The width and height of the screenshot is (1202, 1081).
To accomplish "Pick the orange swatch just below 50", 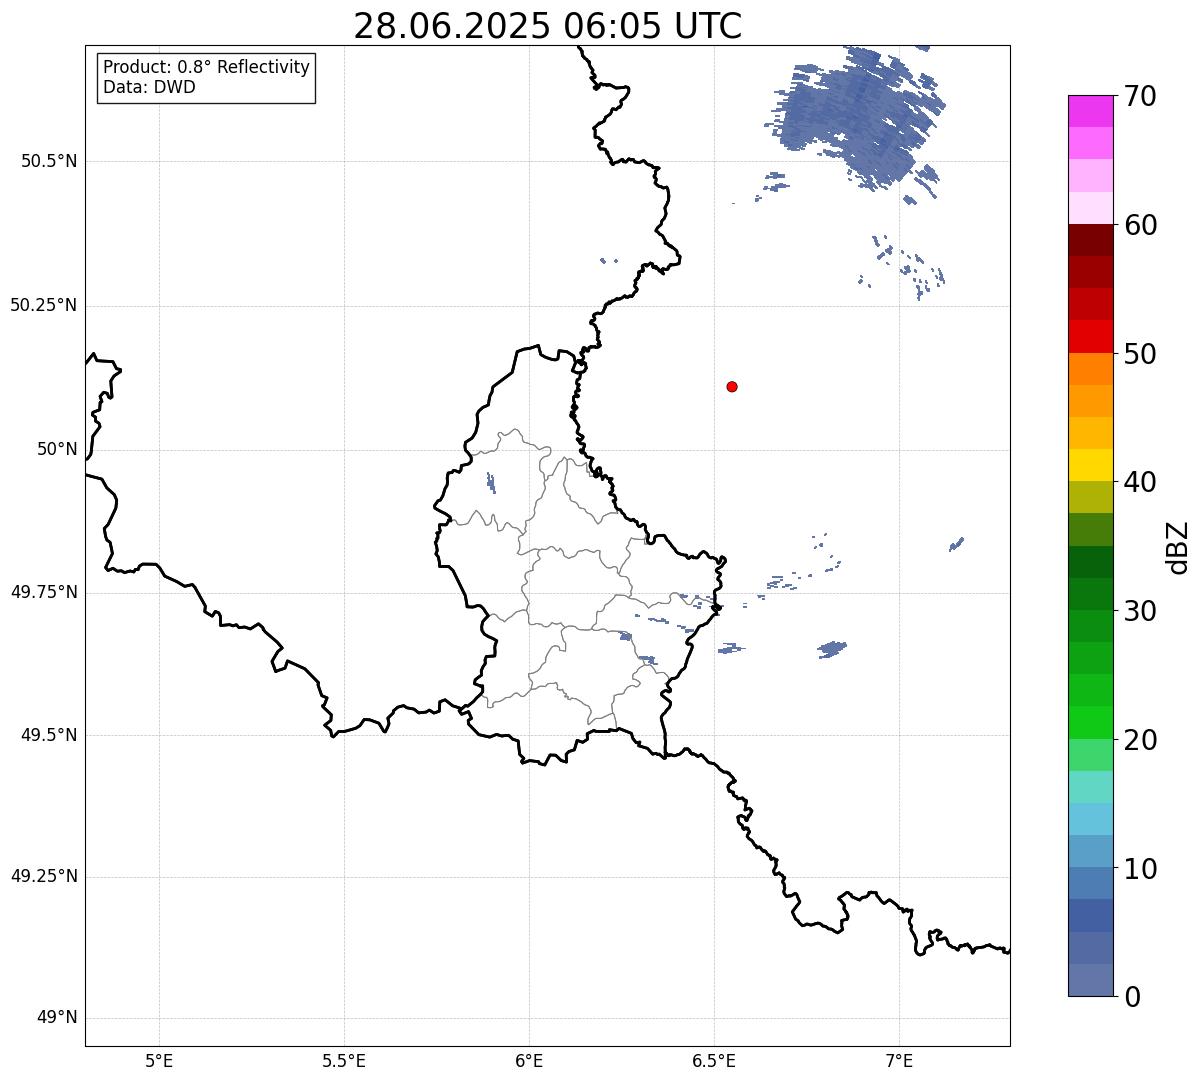I will pyautogui.click(x=1090, y=369).
